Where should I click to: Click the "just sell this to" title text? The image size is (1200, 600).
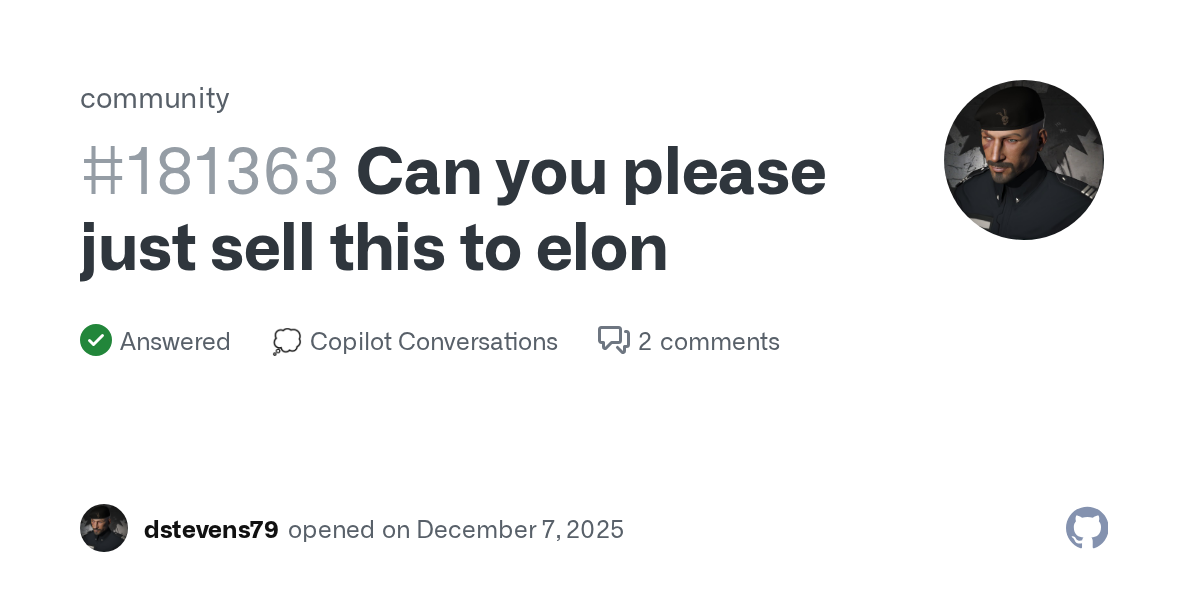pyautogui.click(x=300, y=248)
